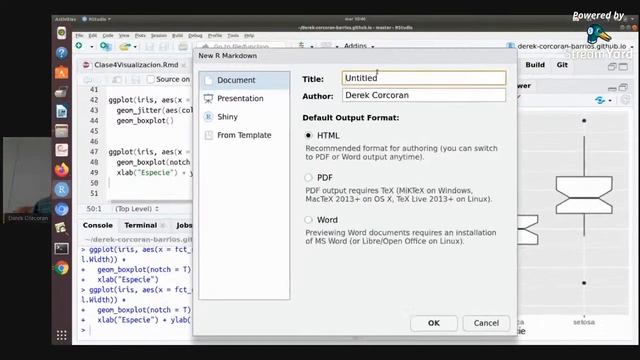Click line 49 xlab("Especie") in editor
The image size is (640, 360).
(x=150, y=173)
